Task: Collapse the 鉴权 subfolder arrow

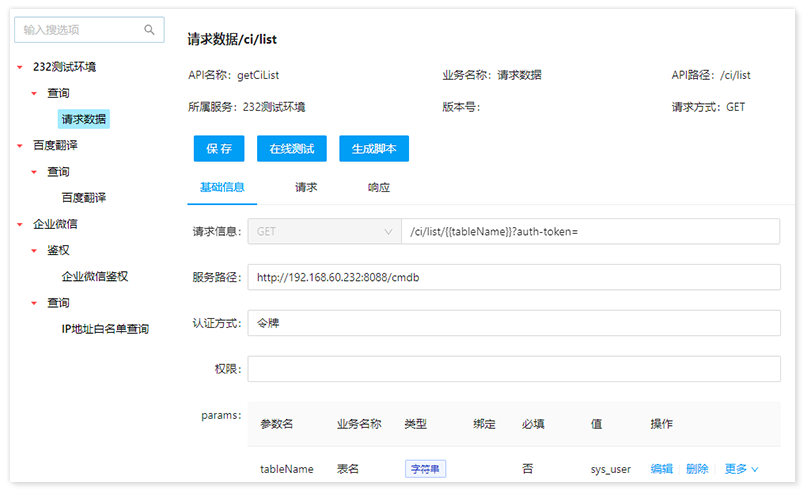Action: pos(34,251)
